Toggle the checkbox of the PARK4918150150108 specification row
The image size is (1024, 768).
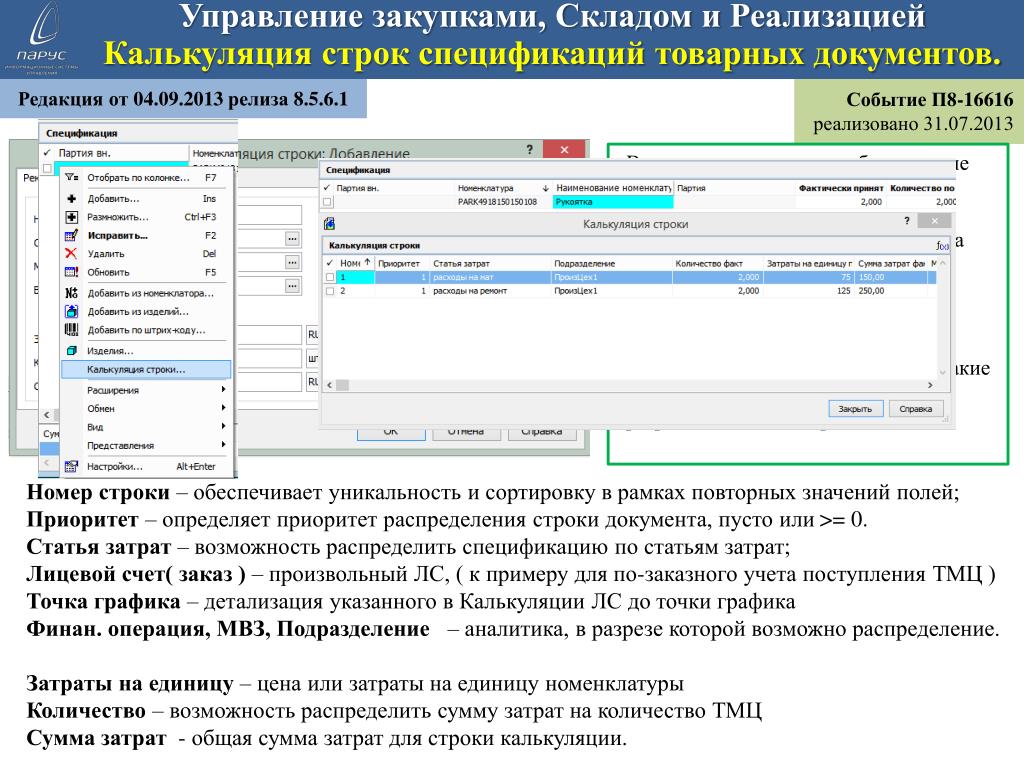[x=328, y=202]
